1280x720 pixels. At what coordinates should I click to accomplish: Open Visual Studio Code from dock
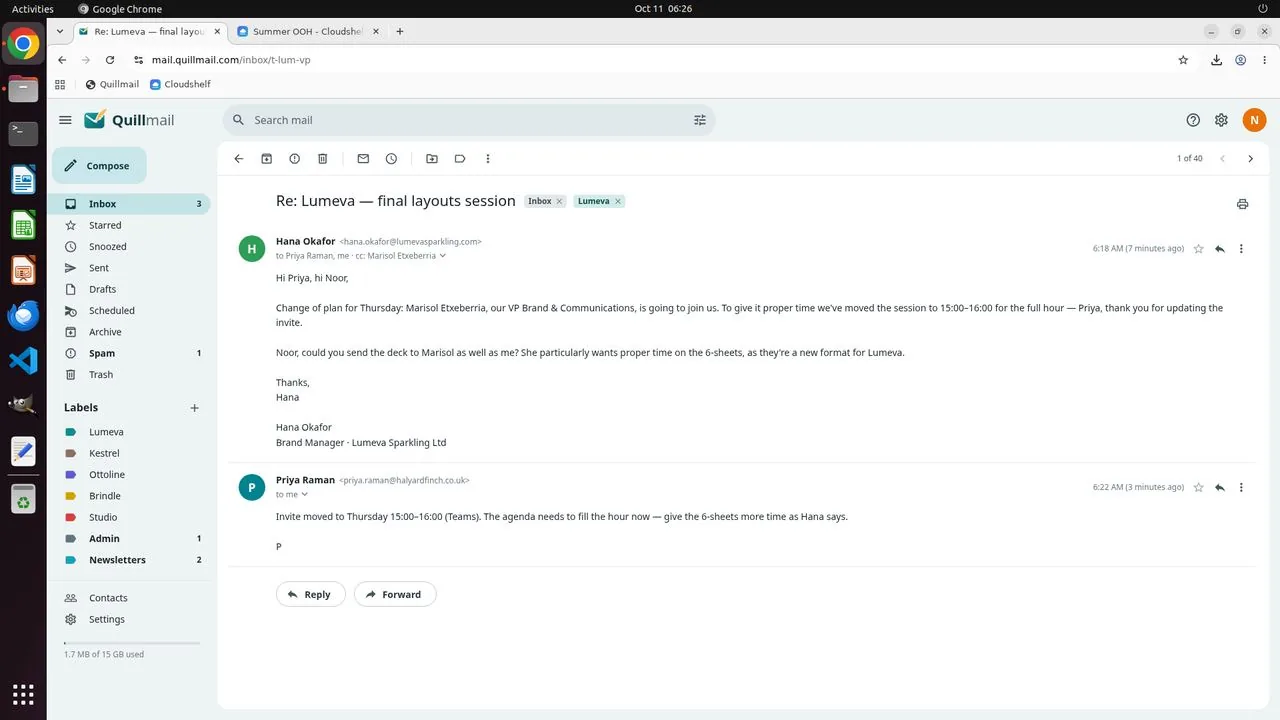point(23,360)
